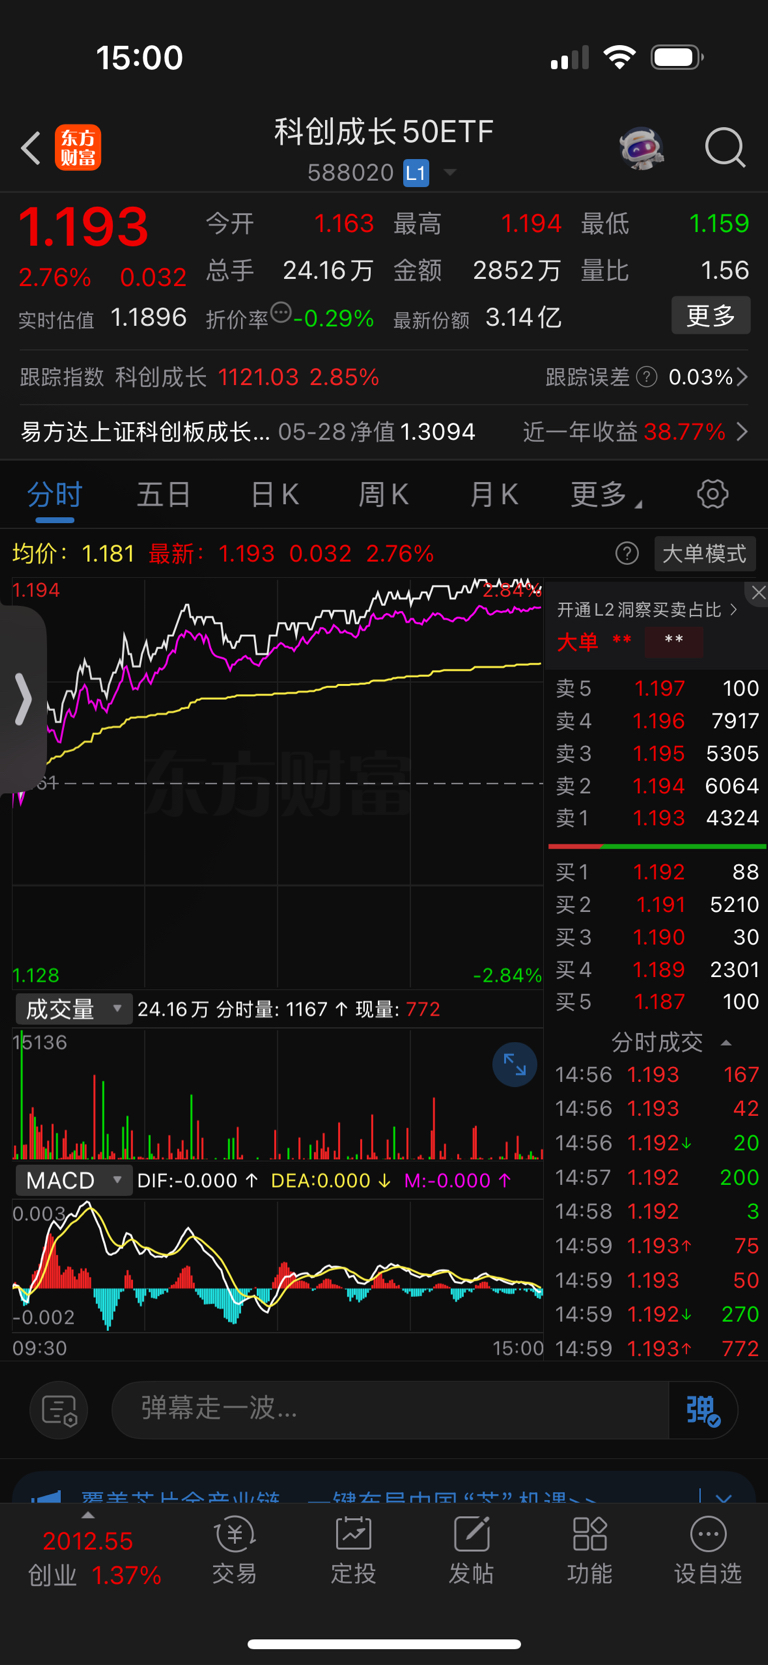Select 买5 order at 1.187
The width and height of the screenshot is (769, 1665).
657,1002
